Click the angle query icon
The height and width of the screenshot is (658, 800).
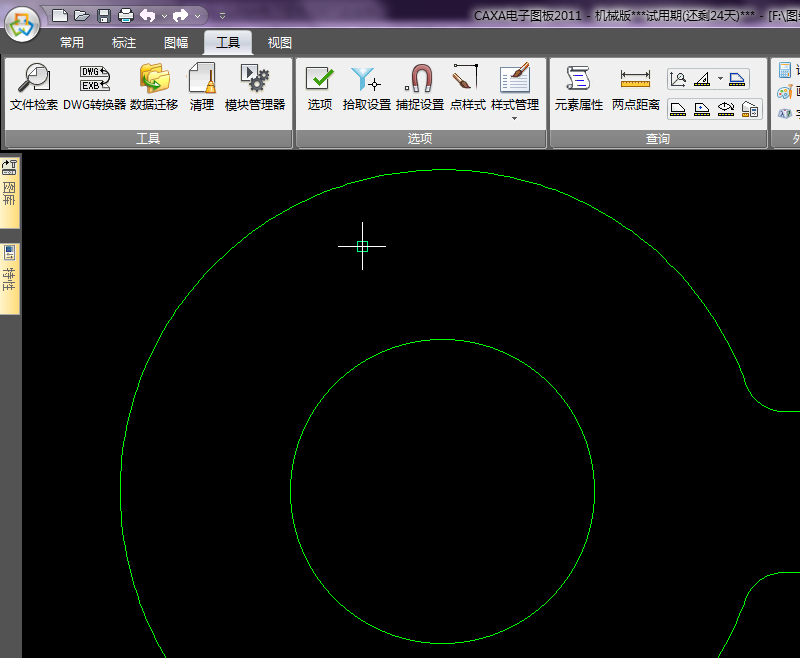point(703,79)
